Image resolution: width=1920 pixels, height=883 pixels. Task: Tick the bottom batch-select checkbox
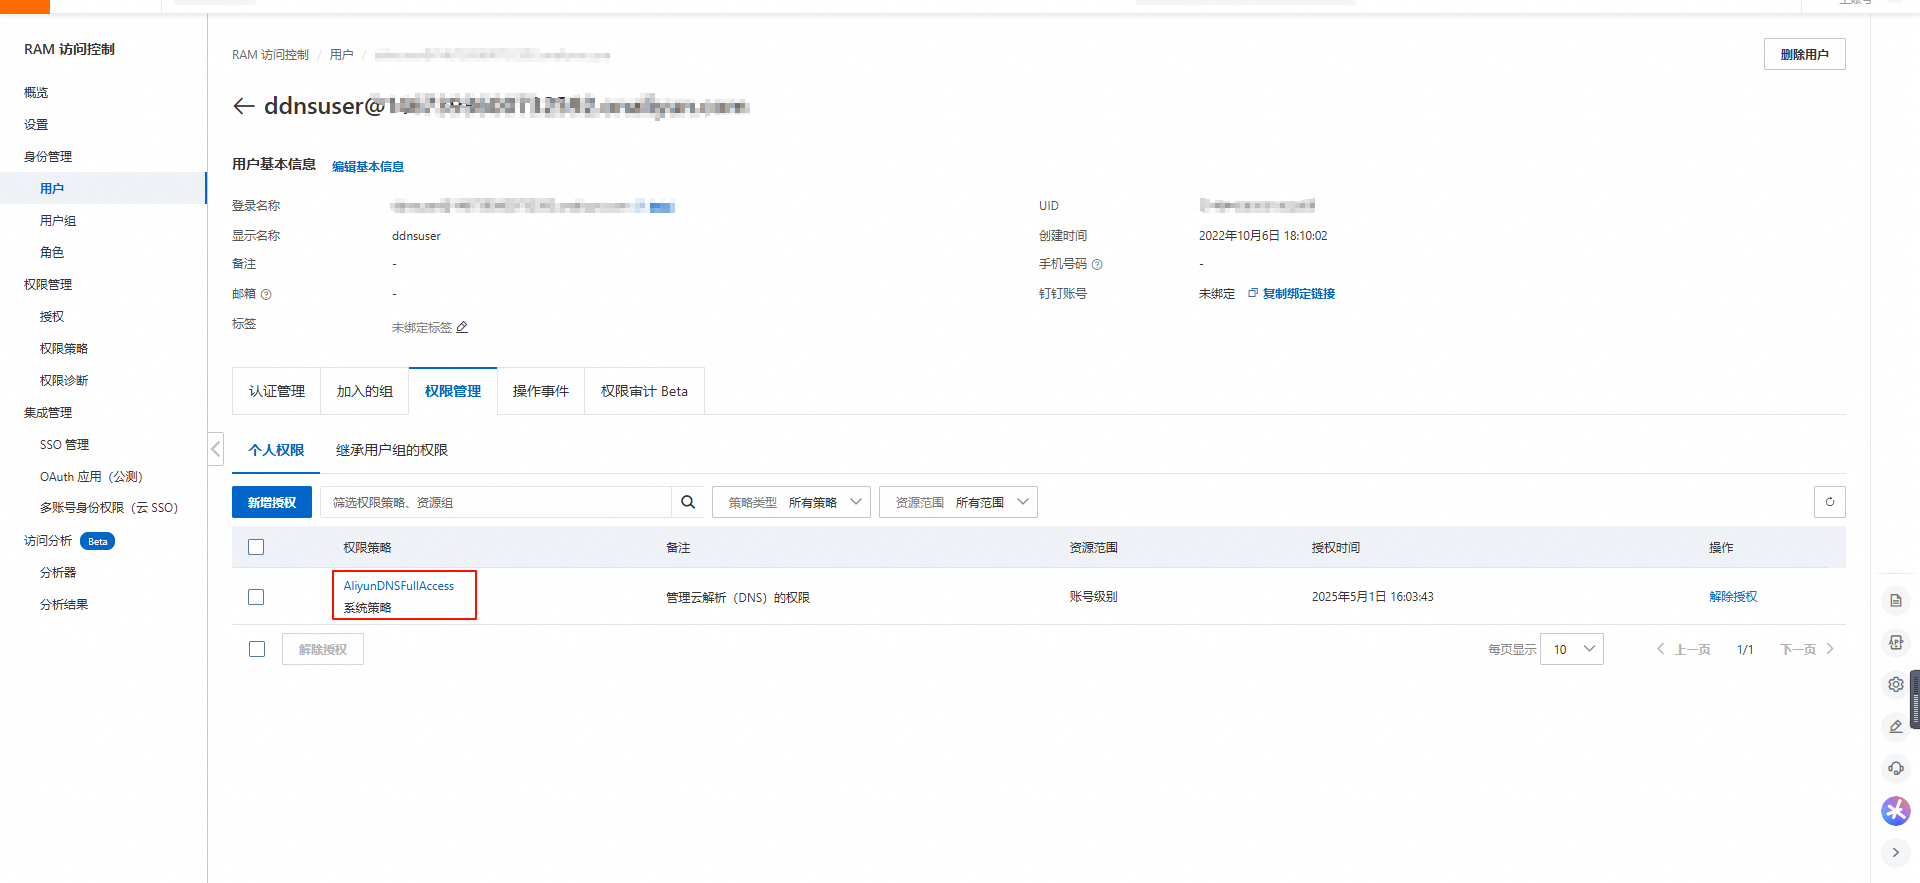257,649
